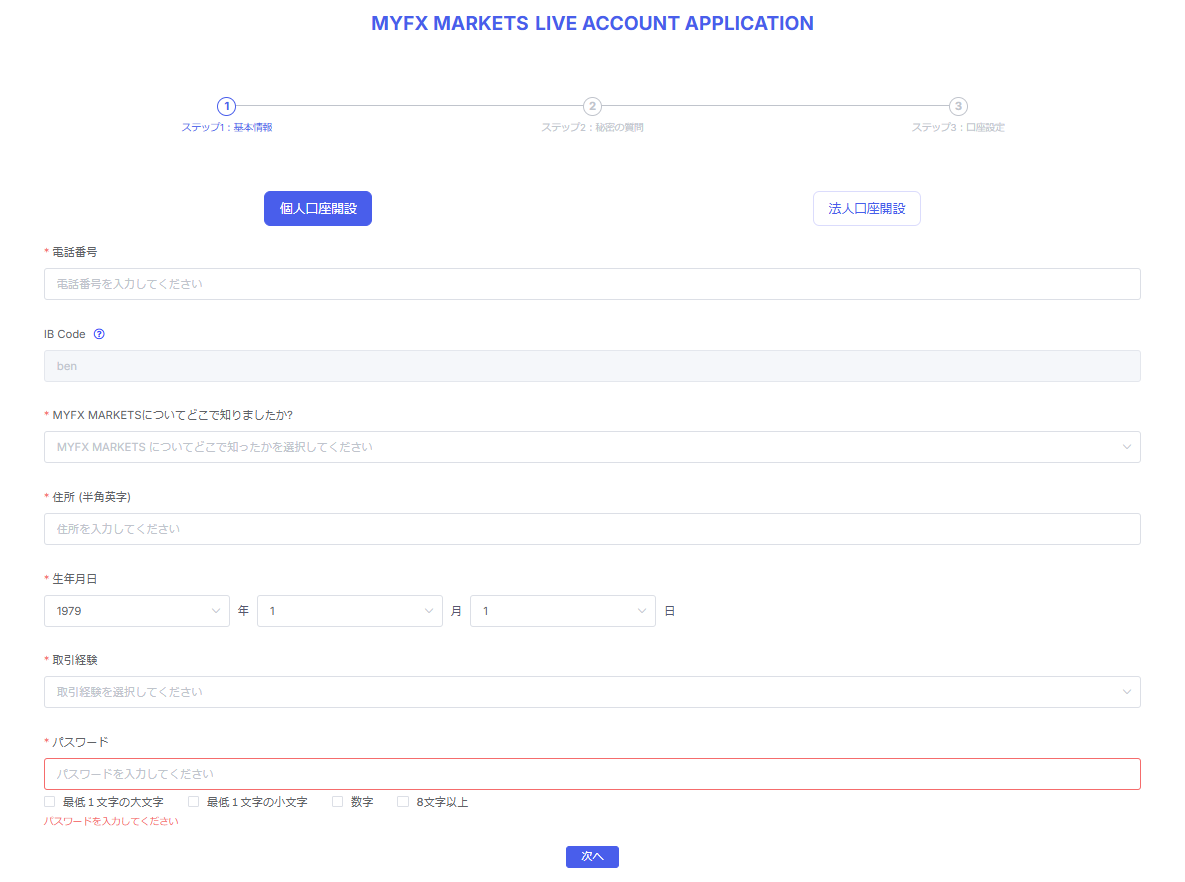
Task: Open the birth month dropdown
Action: [350, 611]
